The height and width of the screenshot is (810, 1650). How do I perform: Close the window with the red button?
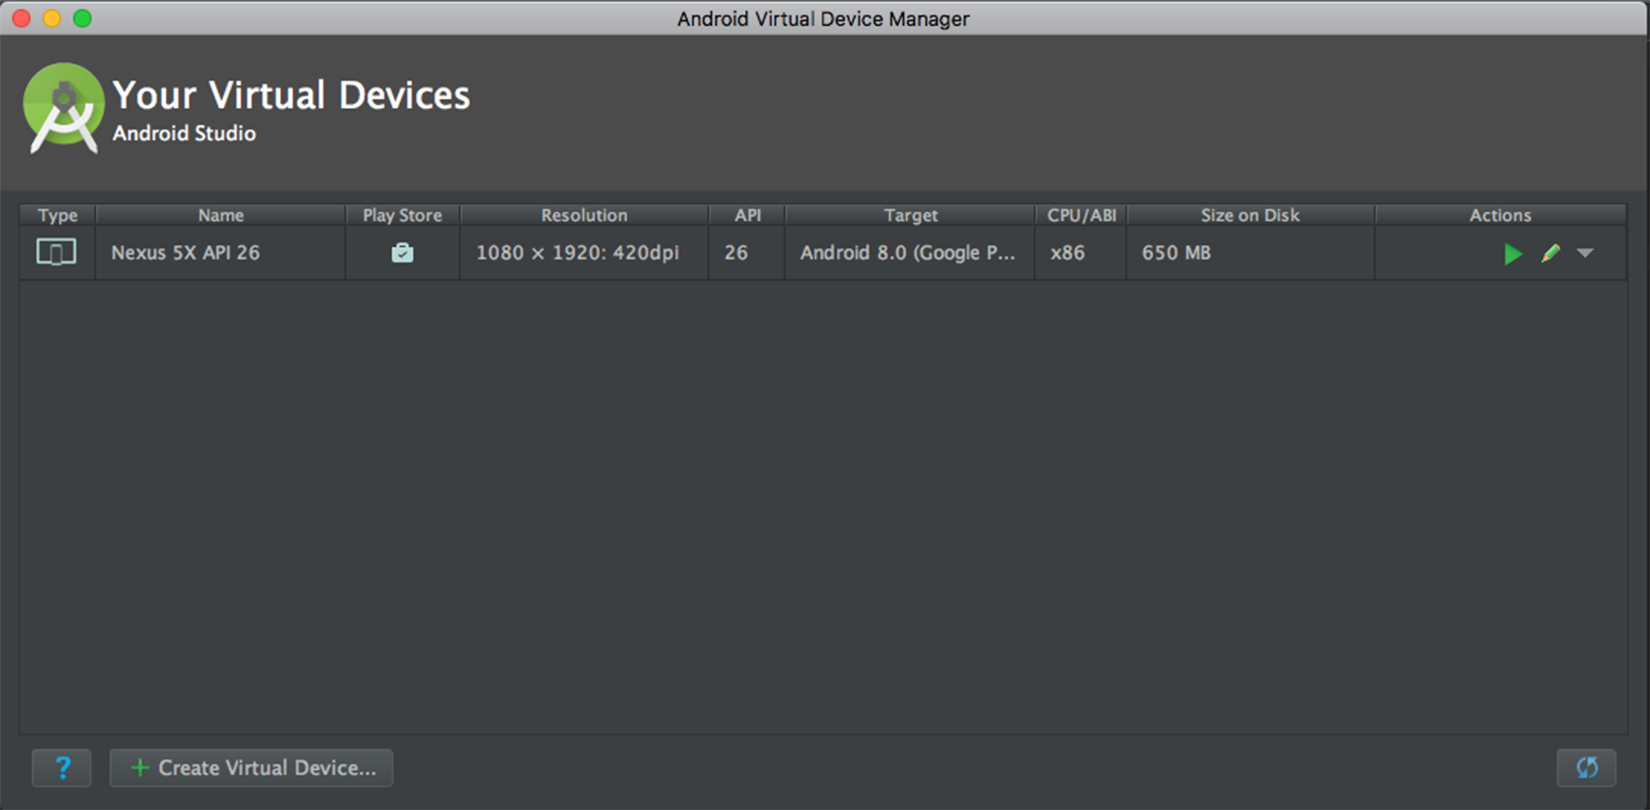point(21,18)
